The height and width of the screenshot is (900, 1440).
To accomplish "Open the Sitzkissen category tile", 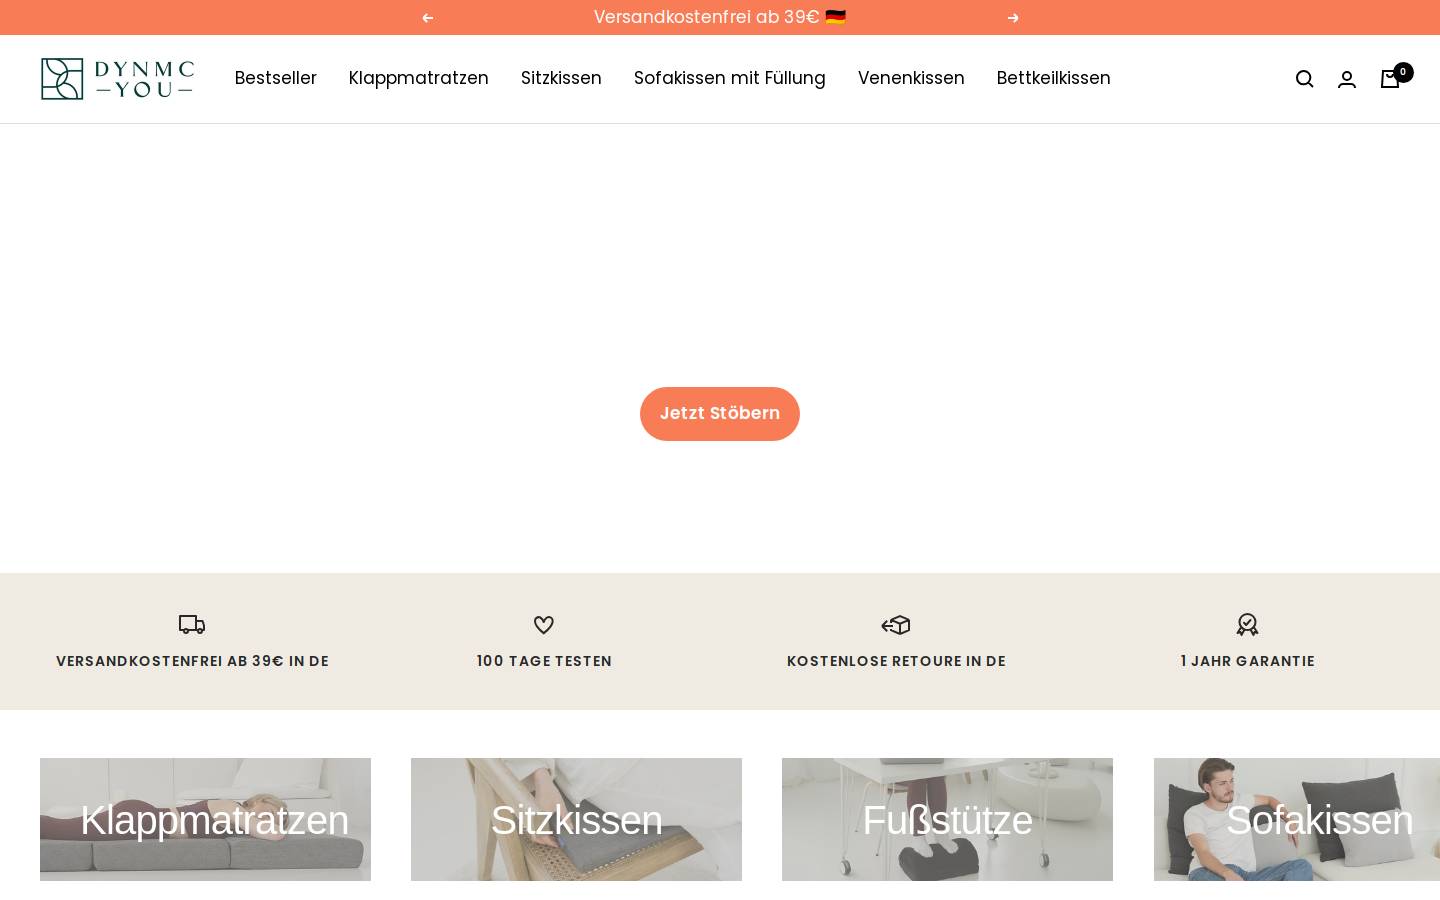I will [576, 820].
